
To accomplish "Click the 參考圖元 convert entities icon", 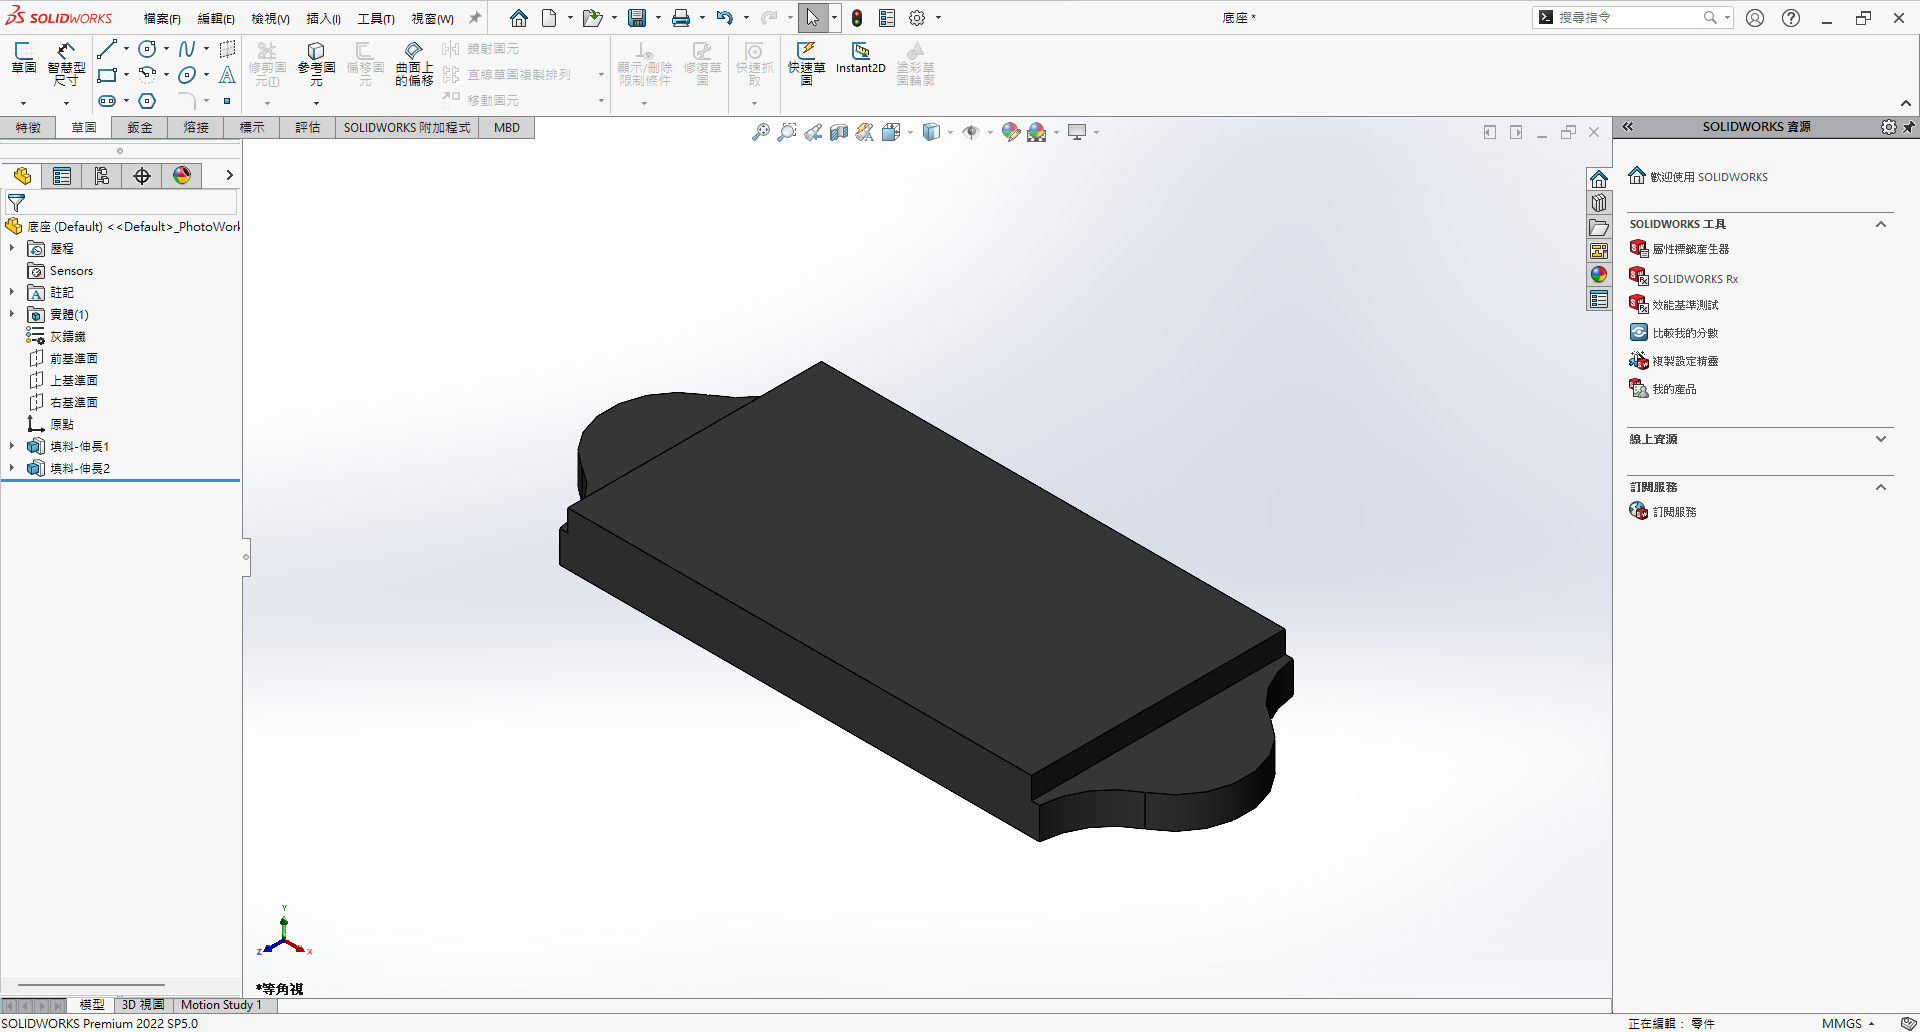I will [316, 63].
